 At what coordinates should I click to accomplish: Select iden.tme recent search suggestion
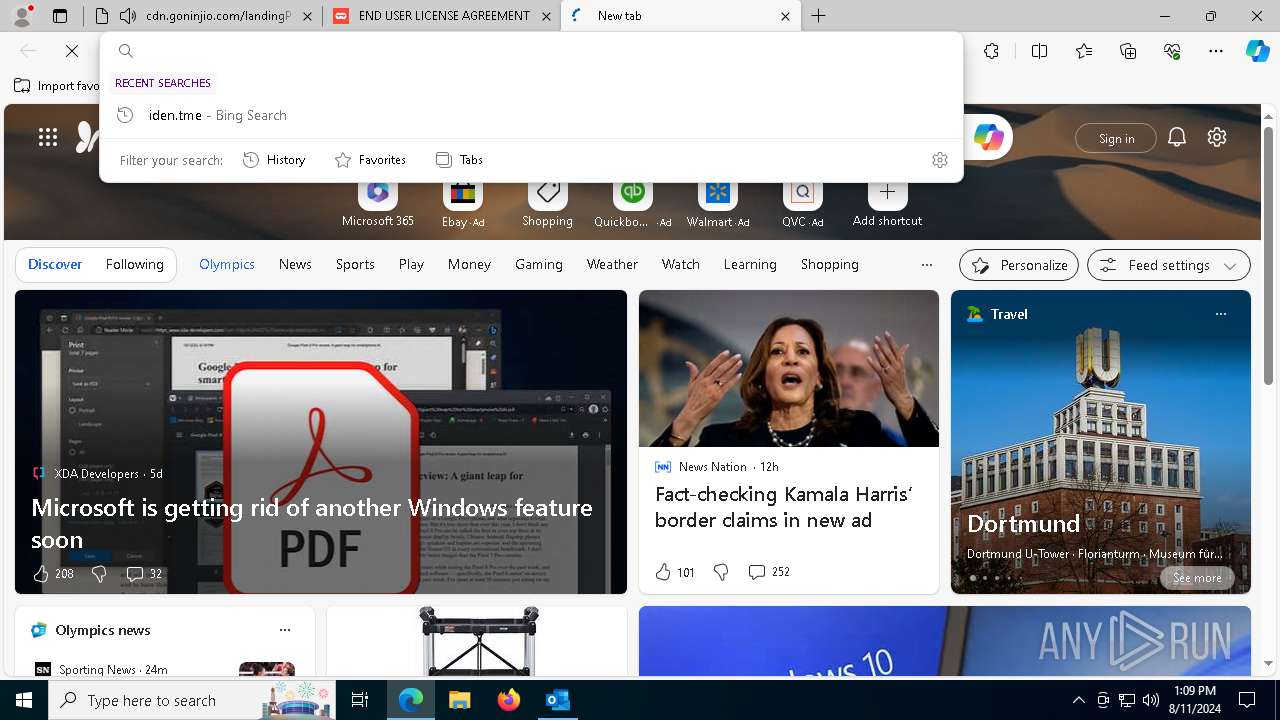pos(531,115)
